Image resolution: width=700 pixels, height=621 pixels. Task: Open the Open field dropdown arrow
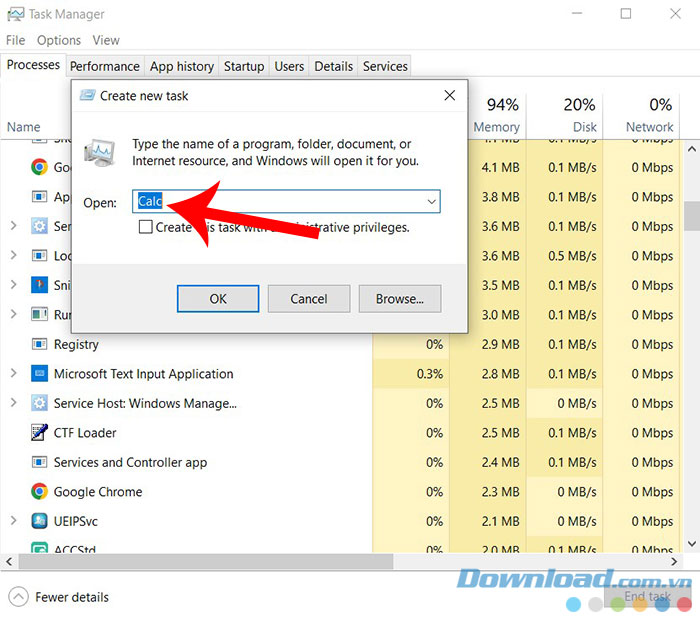click(x=431, y=201)
